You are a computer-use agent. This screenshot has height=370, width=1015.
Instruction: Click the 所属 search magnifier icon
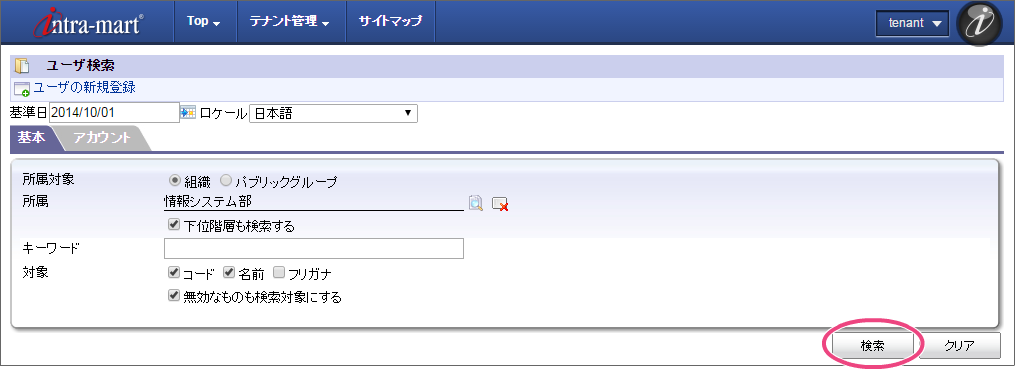pyautogui.click(x=476, y=203)
